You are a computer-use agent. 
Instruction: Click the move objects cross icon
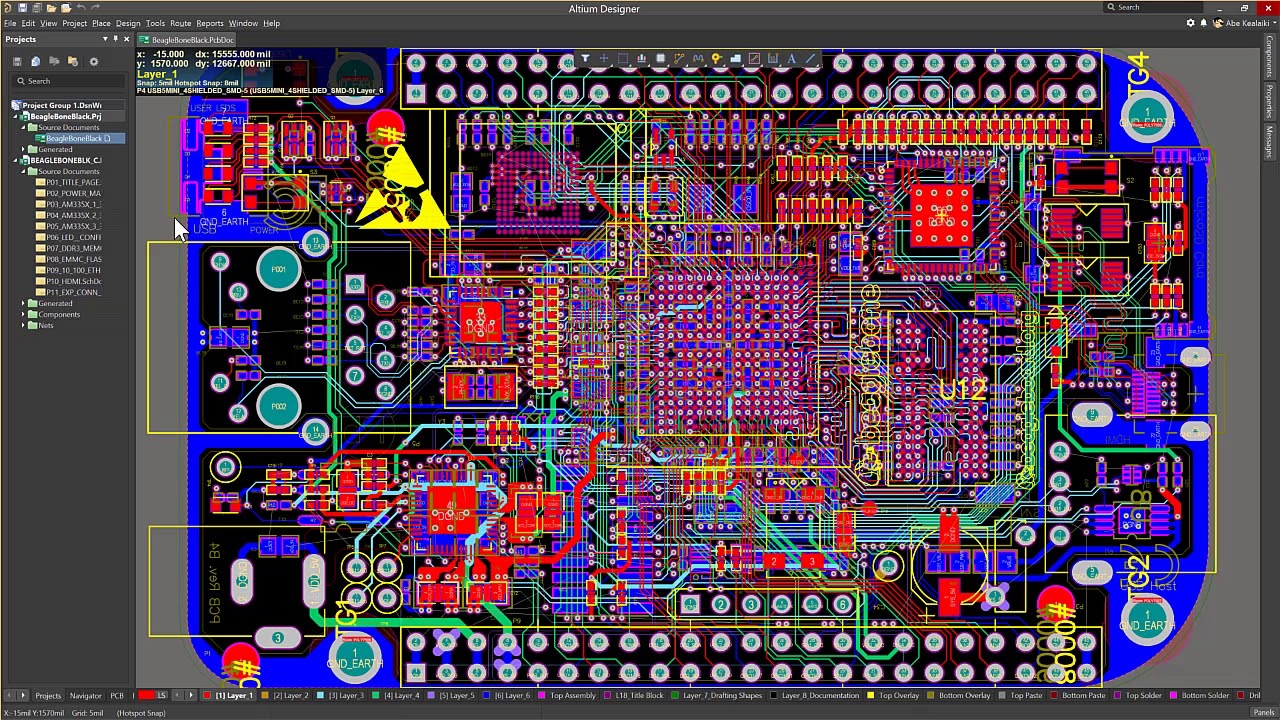tap(604, 59)
